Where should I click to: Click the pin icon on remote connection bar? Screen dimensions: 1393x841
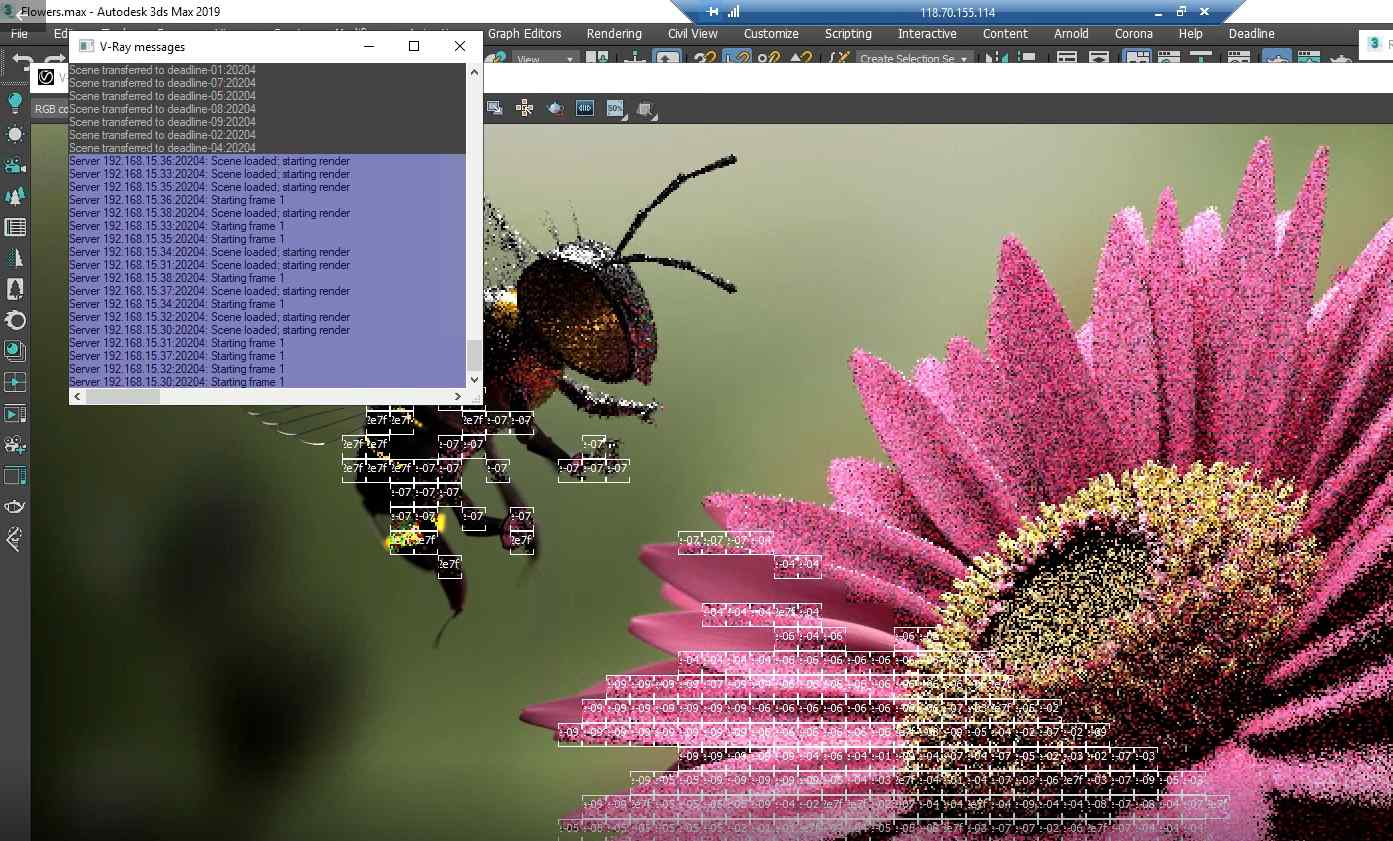712,12
